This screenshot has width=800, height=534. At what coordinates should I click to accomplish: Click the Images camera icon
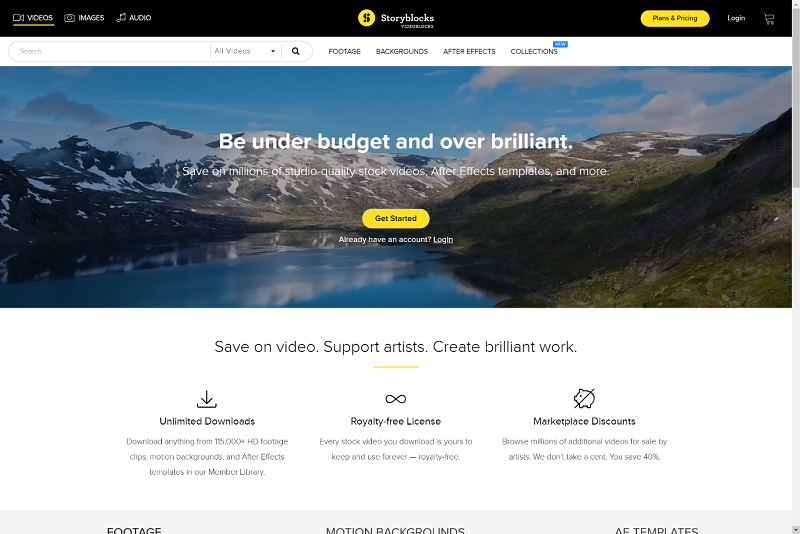point(69,18)
